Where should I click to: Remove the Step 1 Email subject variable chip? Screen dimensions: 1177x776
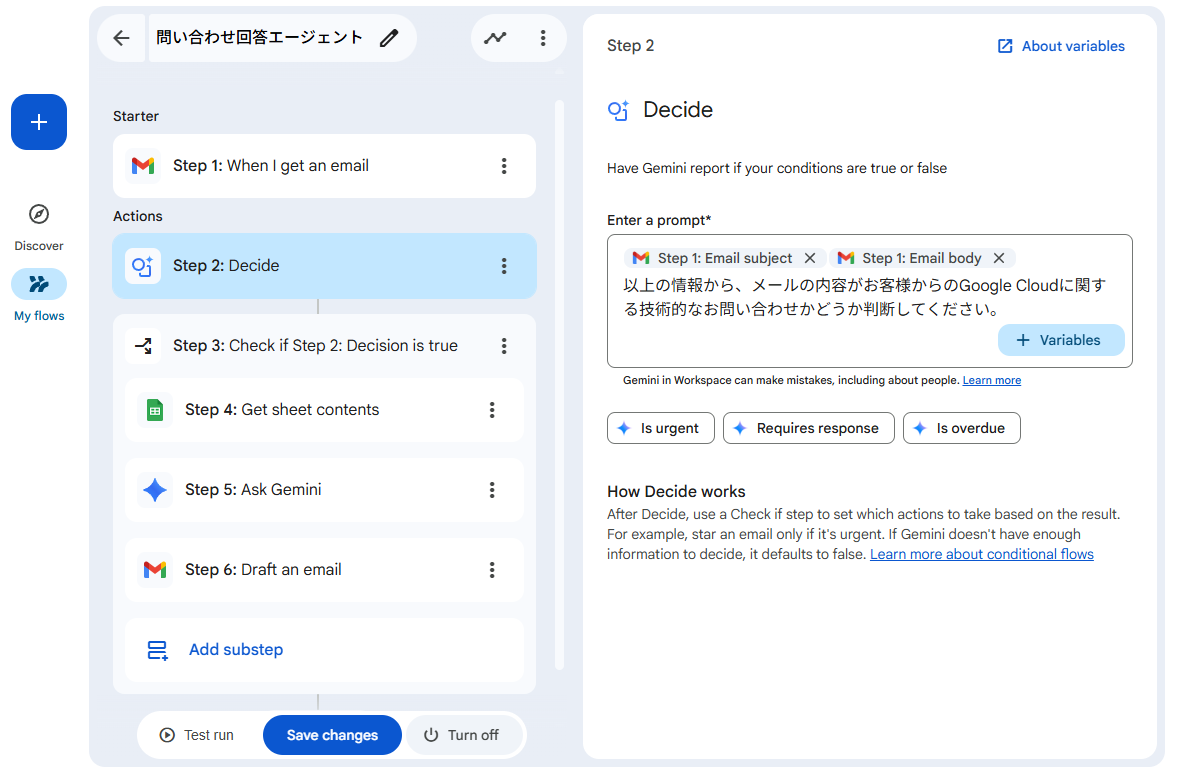[x=810, y=257]
